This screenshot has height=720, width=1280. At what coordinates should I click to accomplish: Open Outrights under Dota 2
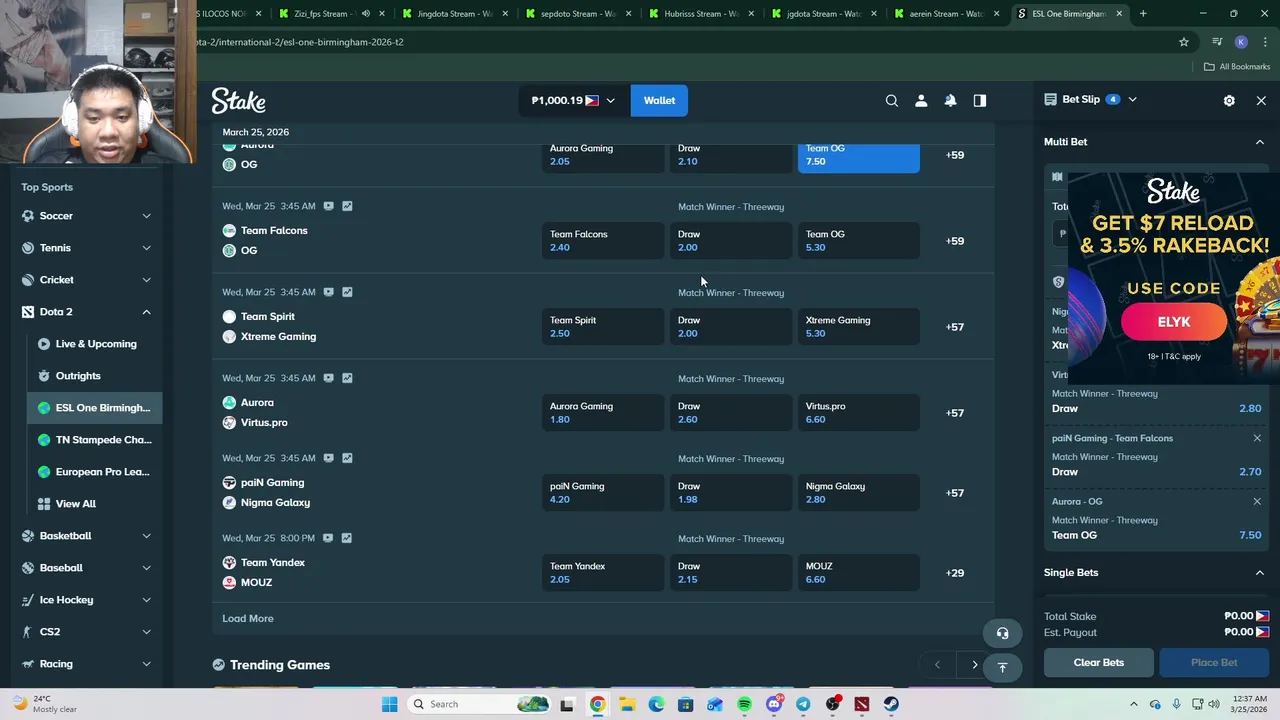click(78, 376)
